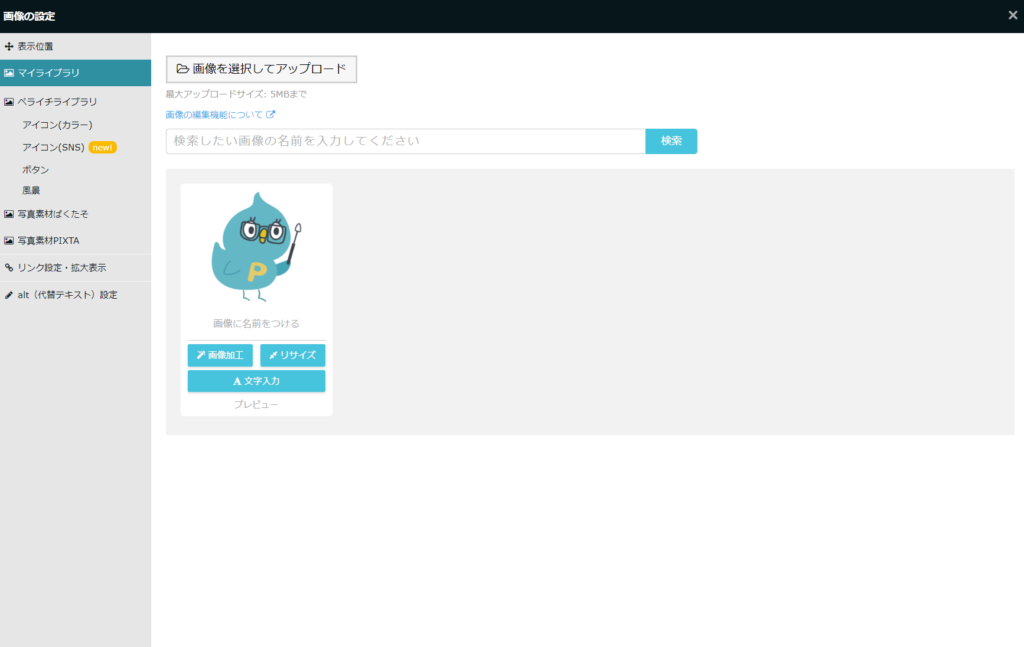
Task: Click the pencil icon for alt設定
Action: pos(9,295)
